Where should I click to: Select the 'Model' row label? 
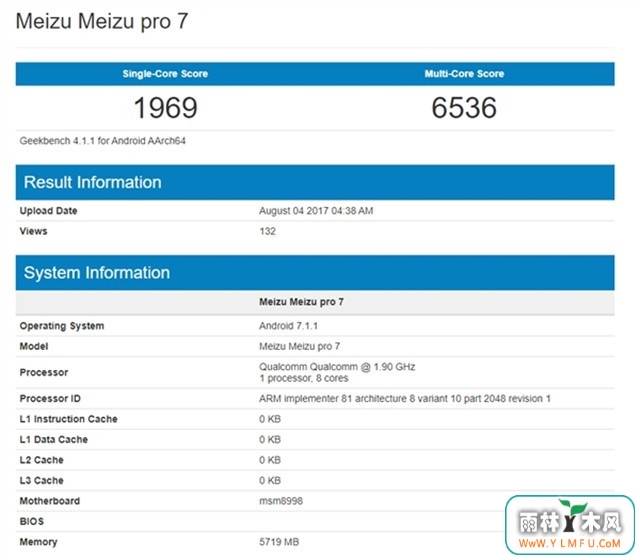click(33, 347)
